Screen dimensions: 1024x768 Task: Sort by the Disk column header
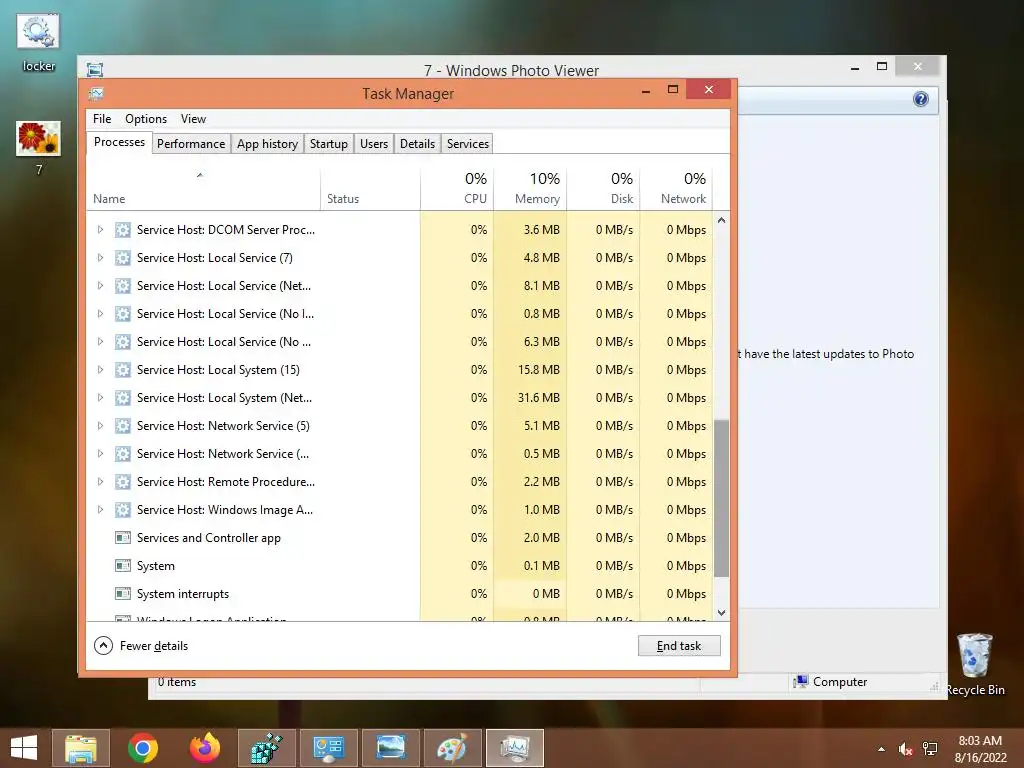[x=603, y=189]
